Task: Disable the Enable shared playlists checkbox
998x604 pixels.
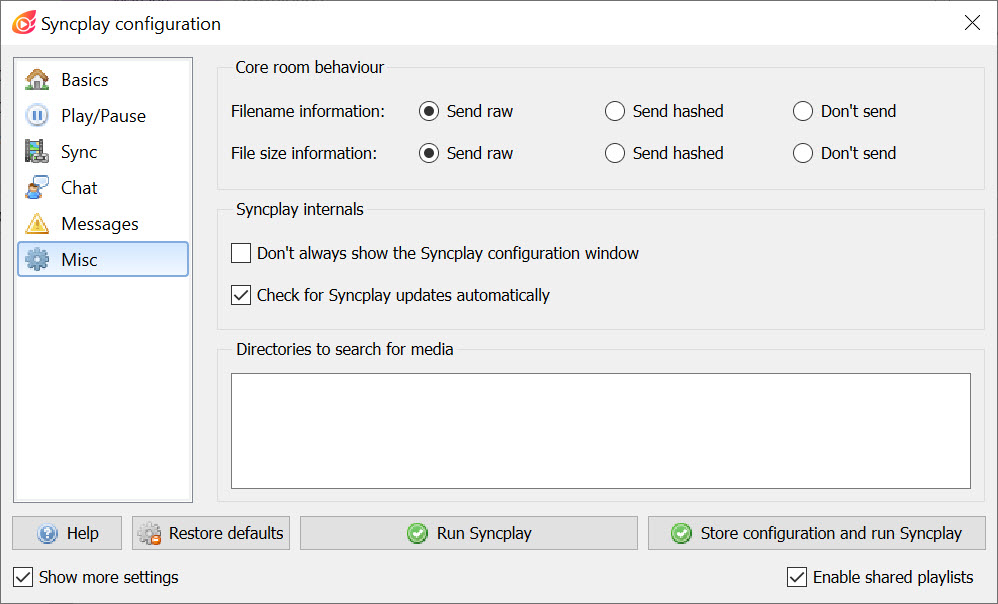Action: (x=797, y=577)
